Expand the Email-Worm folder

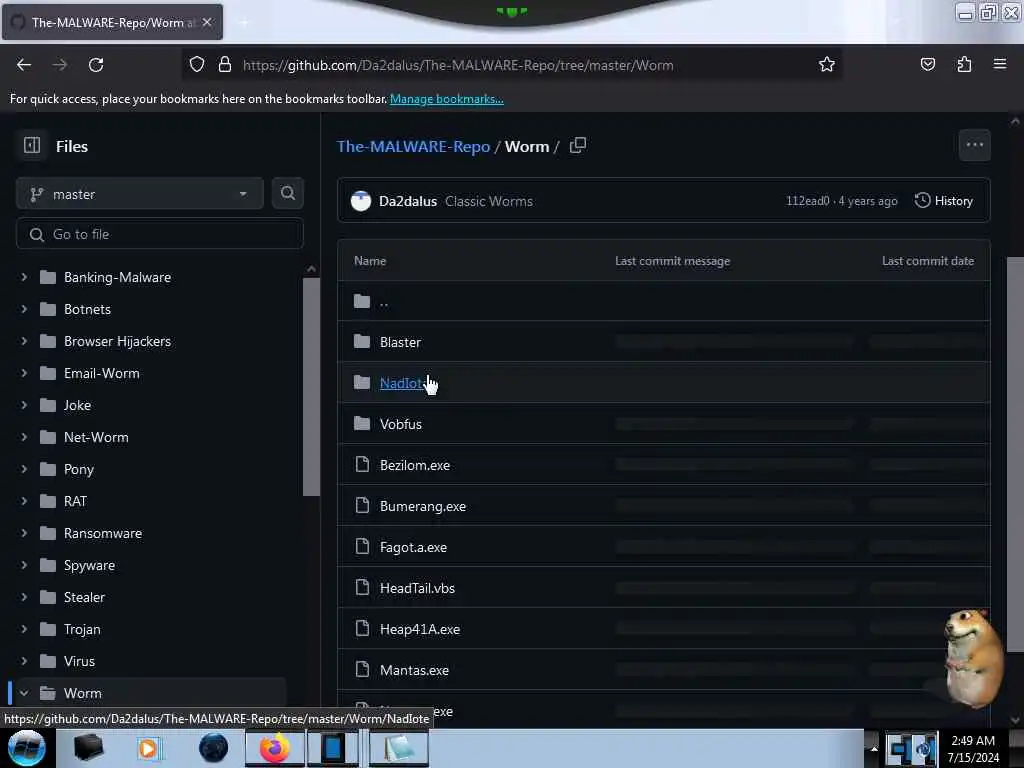pyautogui.click(x=24, y=373)
